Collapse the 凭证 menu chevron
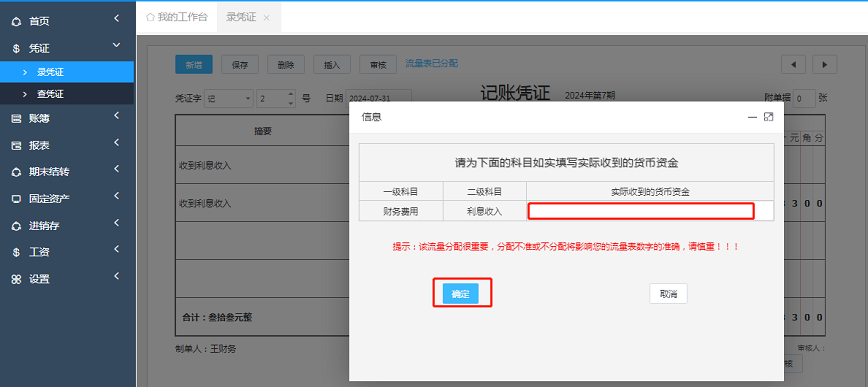 point(116,45)
